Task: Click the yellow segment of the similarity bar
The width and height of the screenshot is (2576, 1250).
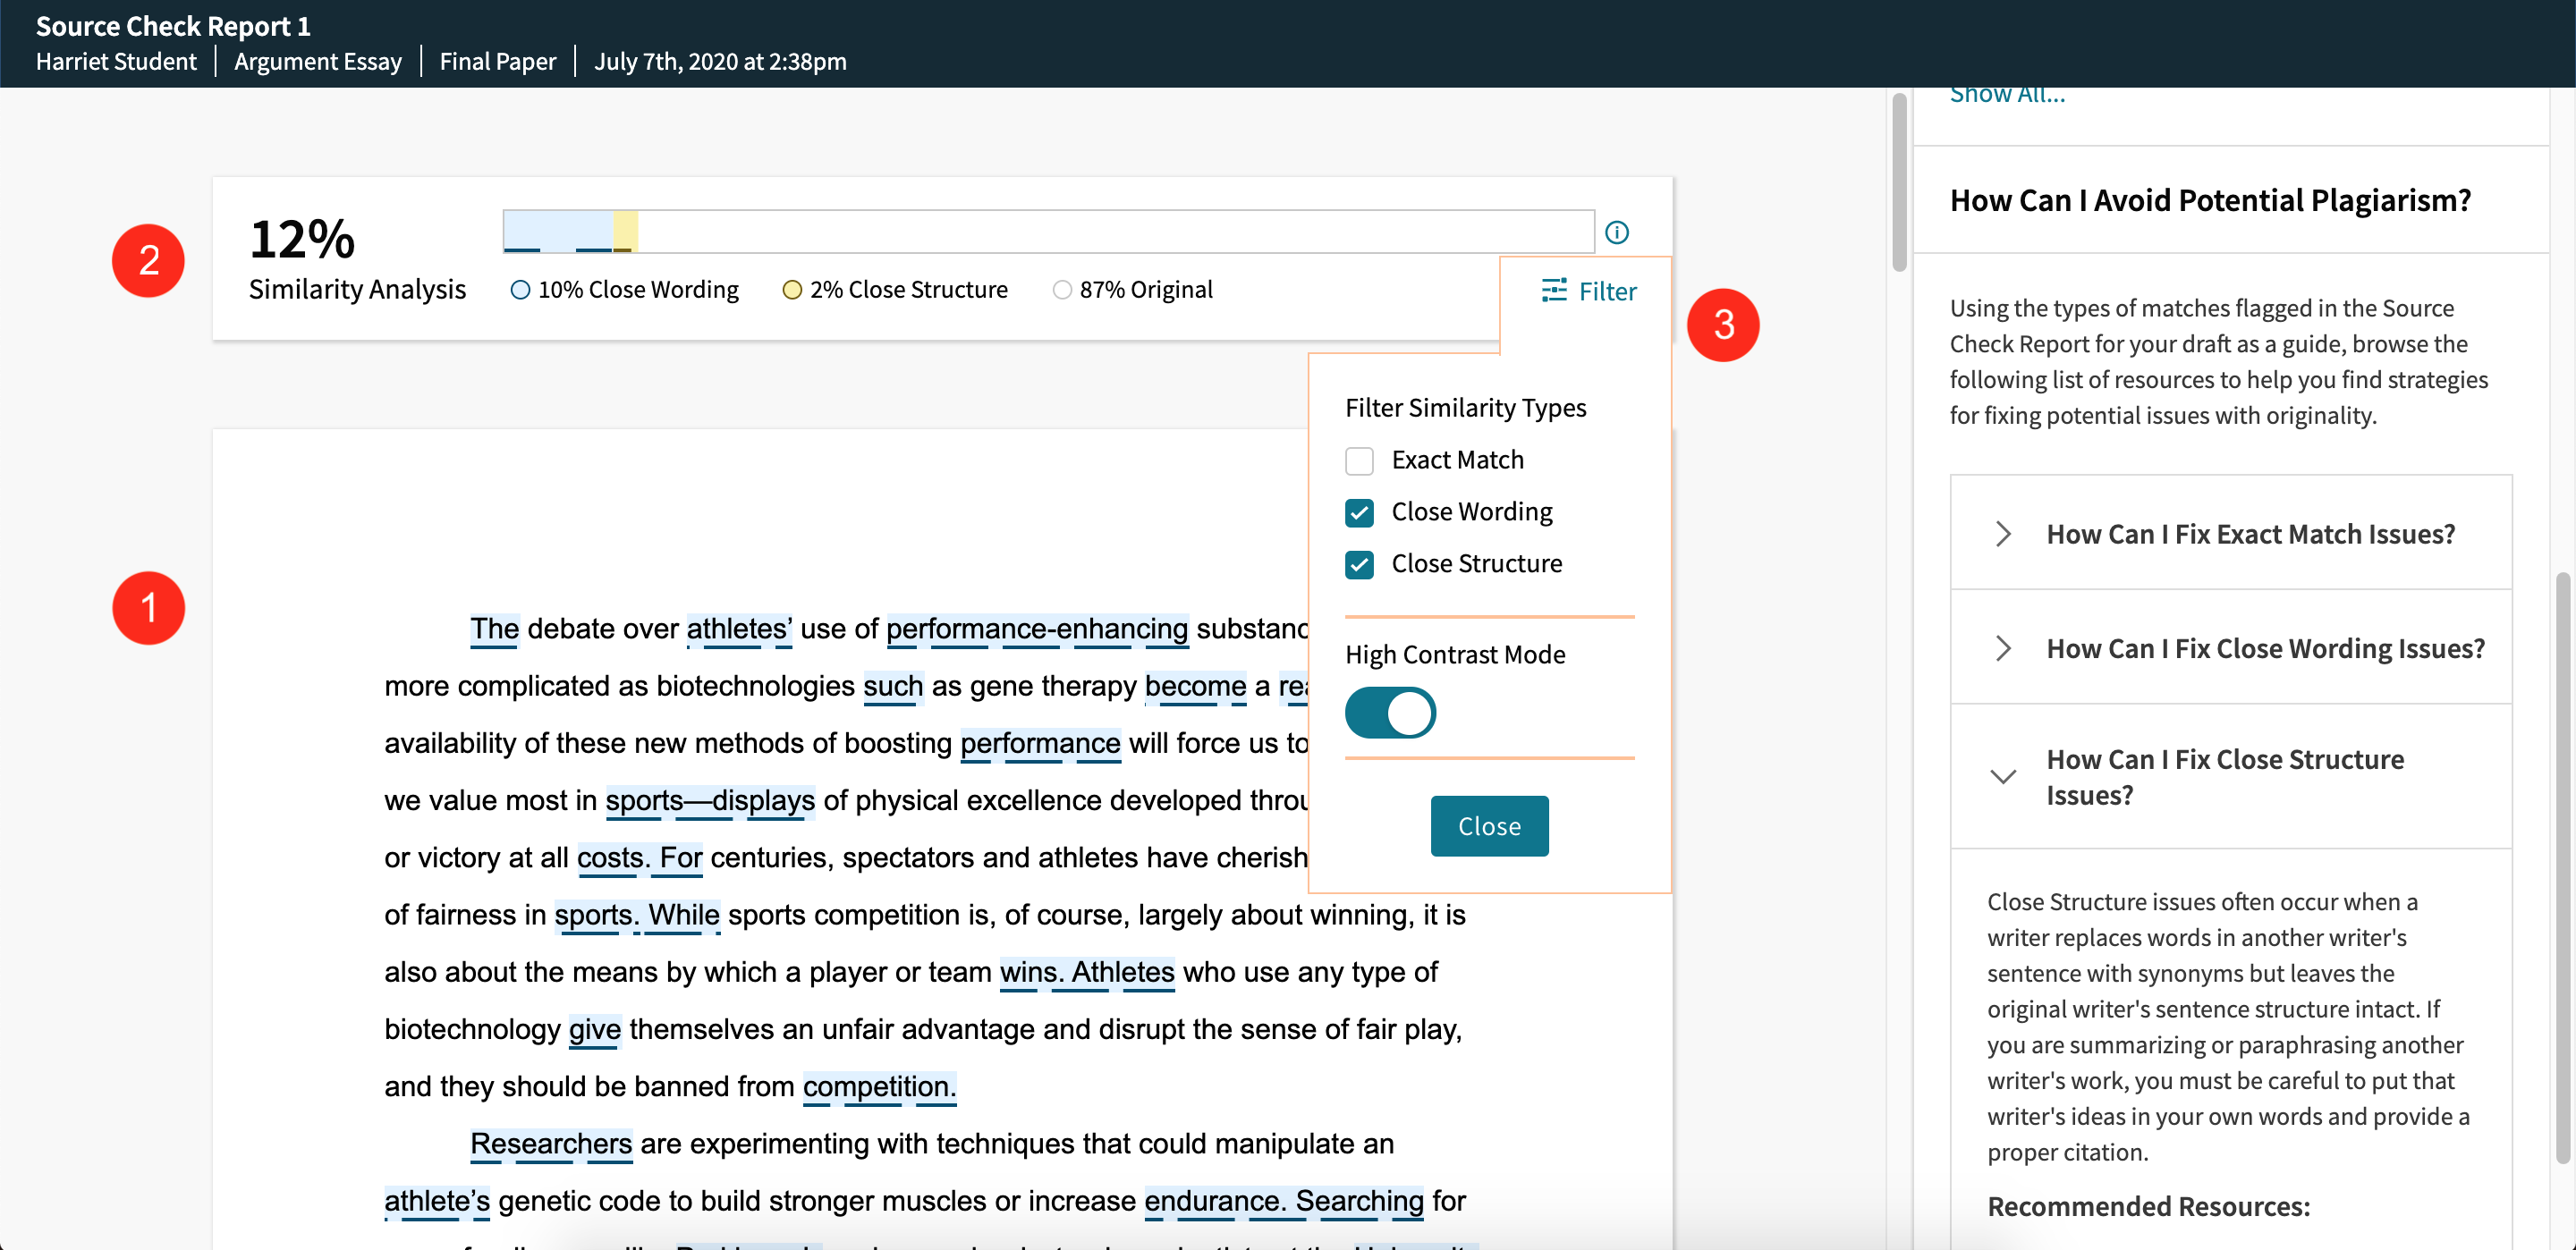Action: 627,231
